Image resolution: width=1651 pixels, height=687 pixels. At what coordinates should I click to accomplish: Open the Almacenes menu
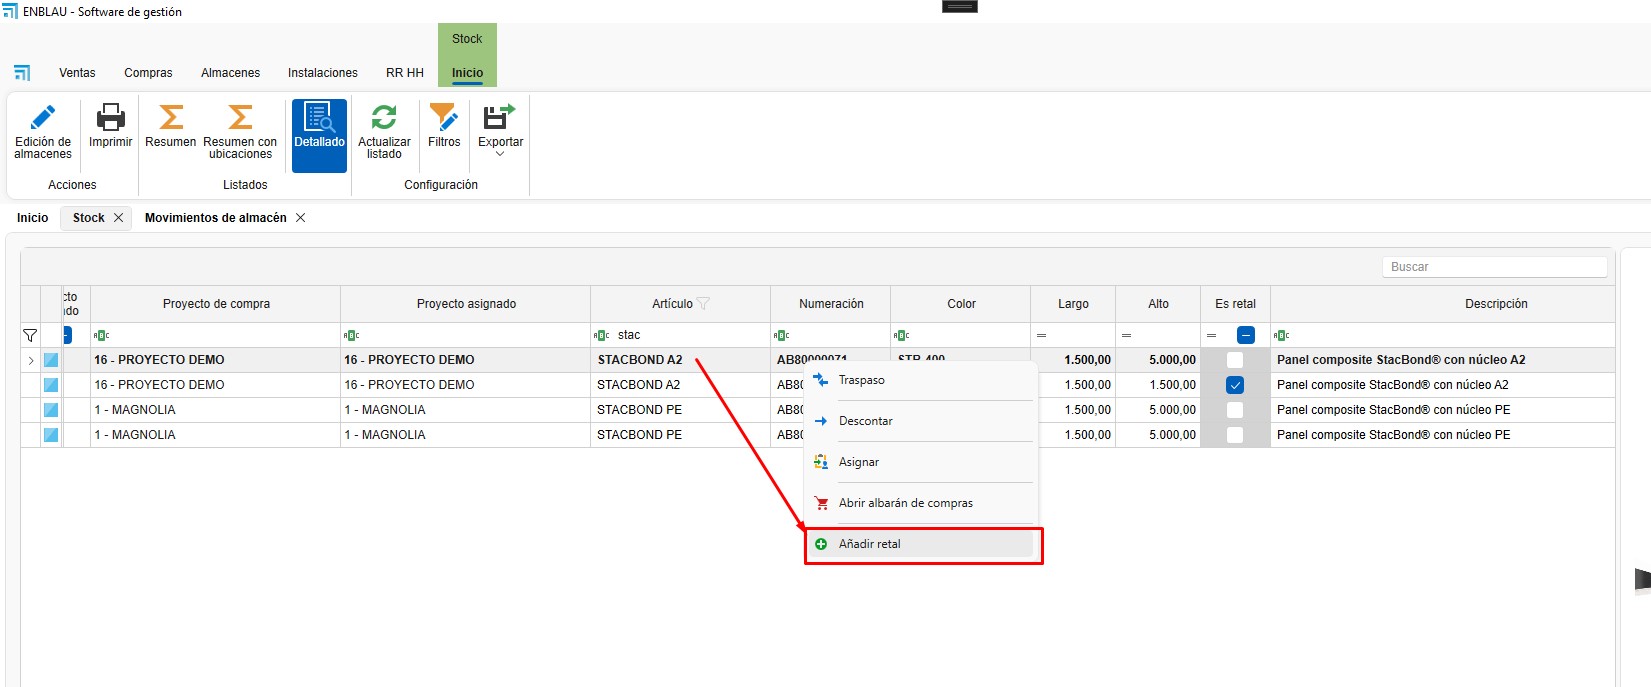230,73
